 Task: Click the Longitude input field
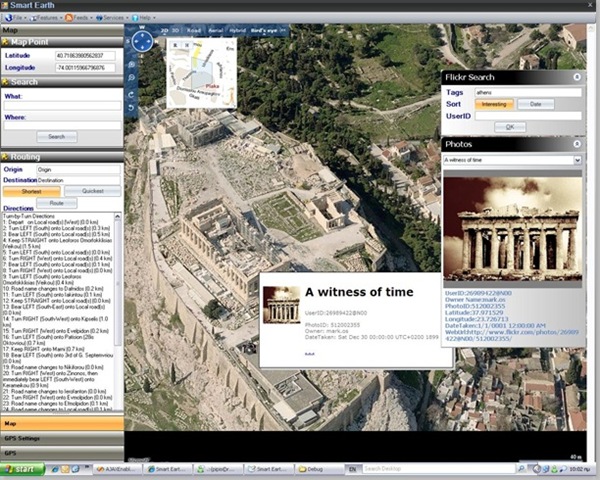(85, 68)
